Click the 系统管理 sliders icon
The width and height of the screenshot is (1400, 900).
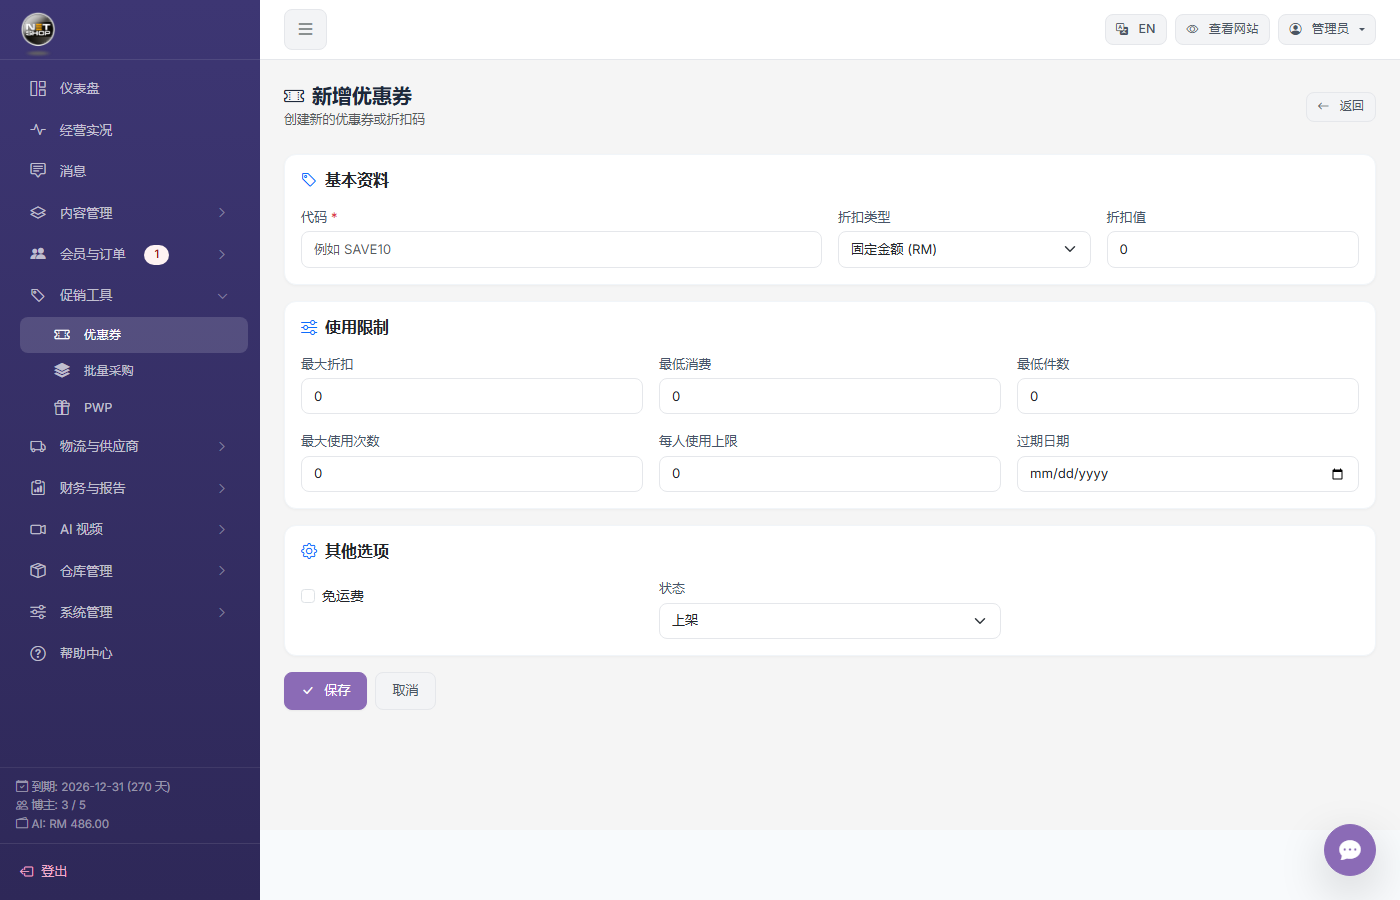click(x=38, y=612)
